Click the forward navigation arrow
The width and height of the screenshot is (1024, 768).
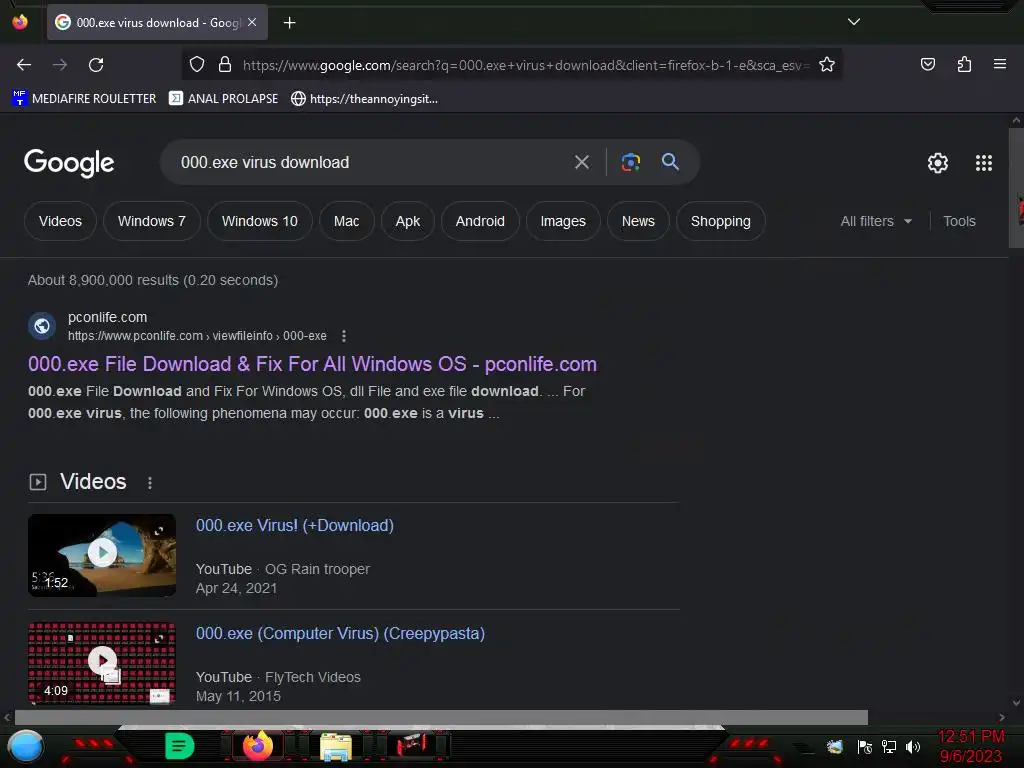[x=60, y=65]
